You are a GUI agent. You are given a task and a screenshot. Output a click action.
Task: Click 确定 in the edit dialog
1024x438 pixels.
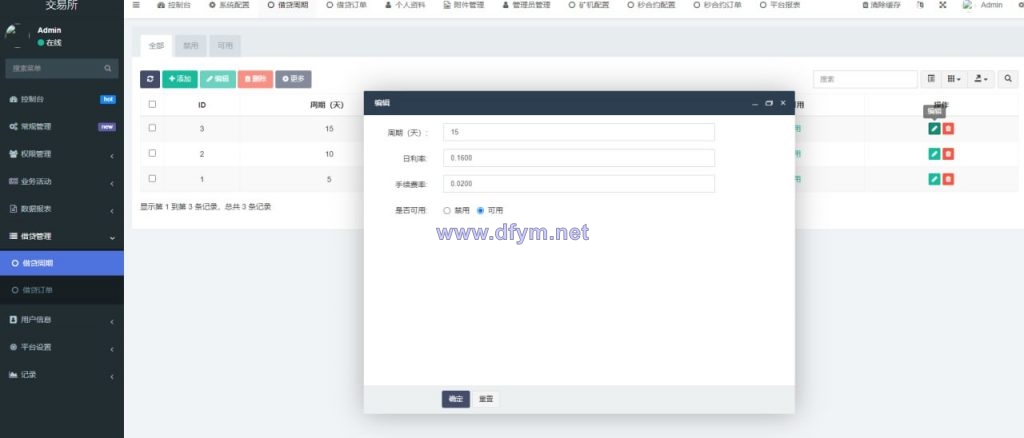tap(456, 399)
